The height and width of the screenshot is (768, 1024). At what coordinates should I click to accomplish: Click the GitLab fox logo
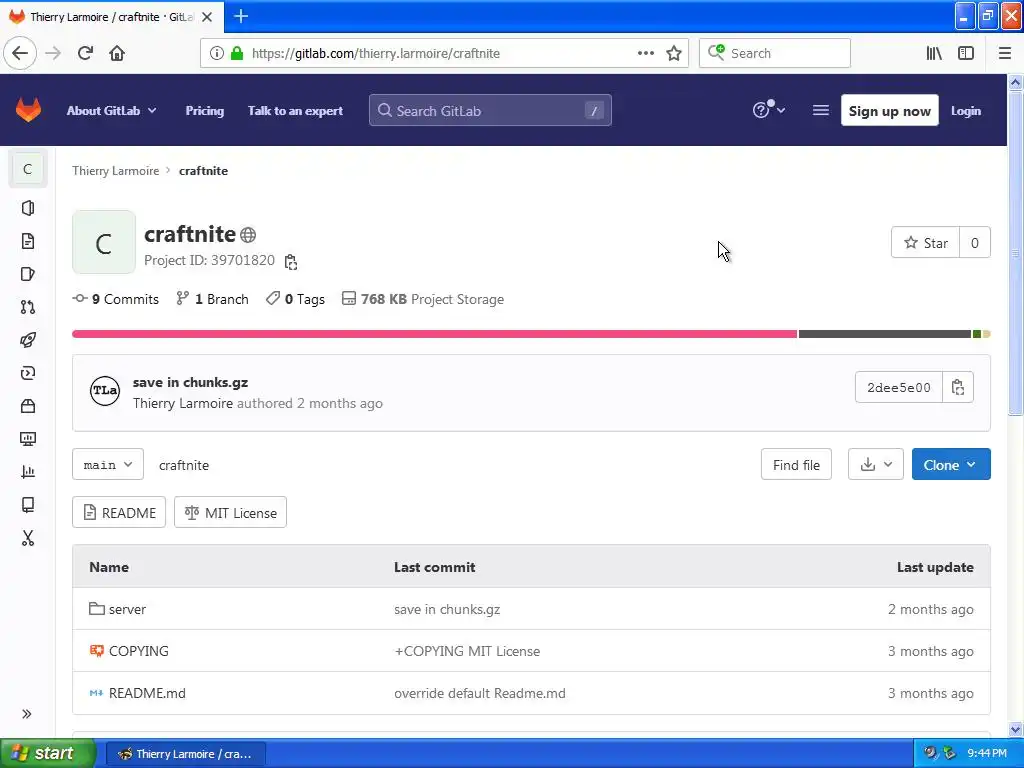click(x=28, y=110)
